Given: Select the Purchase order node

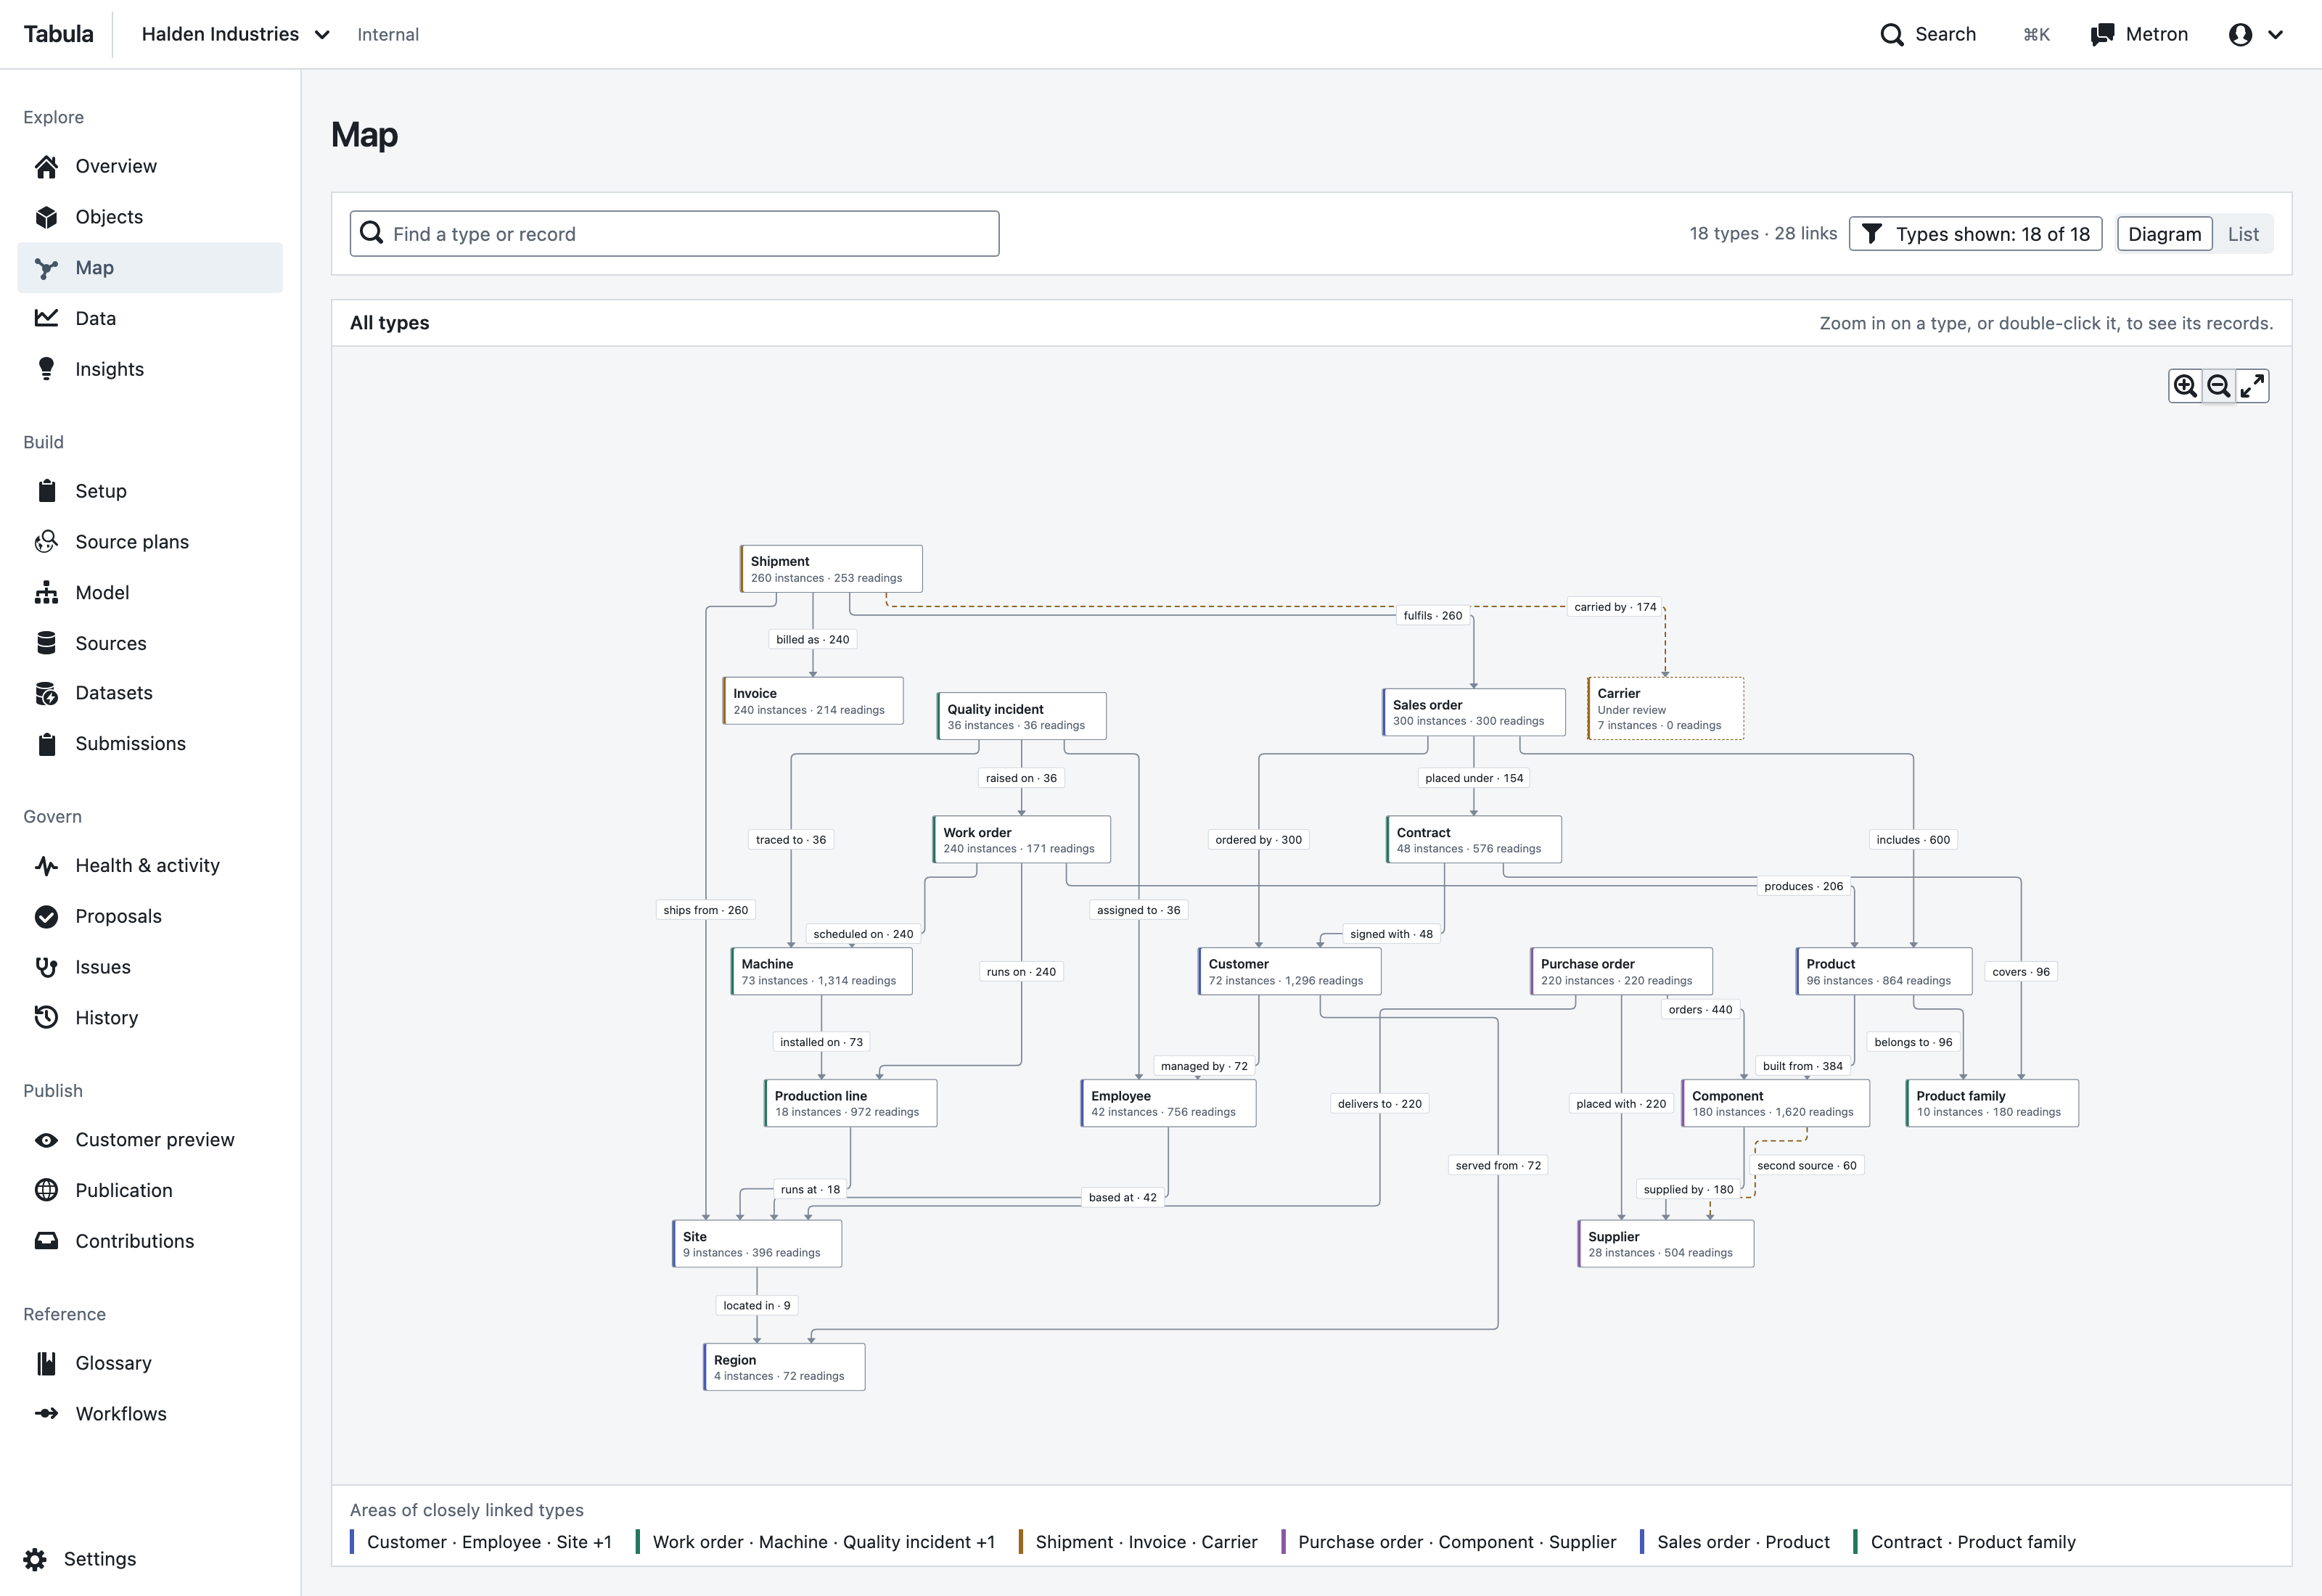Looking at the screenshot, I should (1621, 971).
